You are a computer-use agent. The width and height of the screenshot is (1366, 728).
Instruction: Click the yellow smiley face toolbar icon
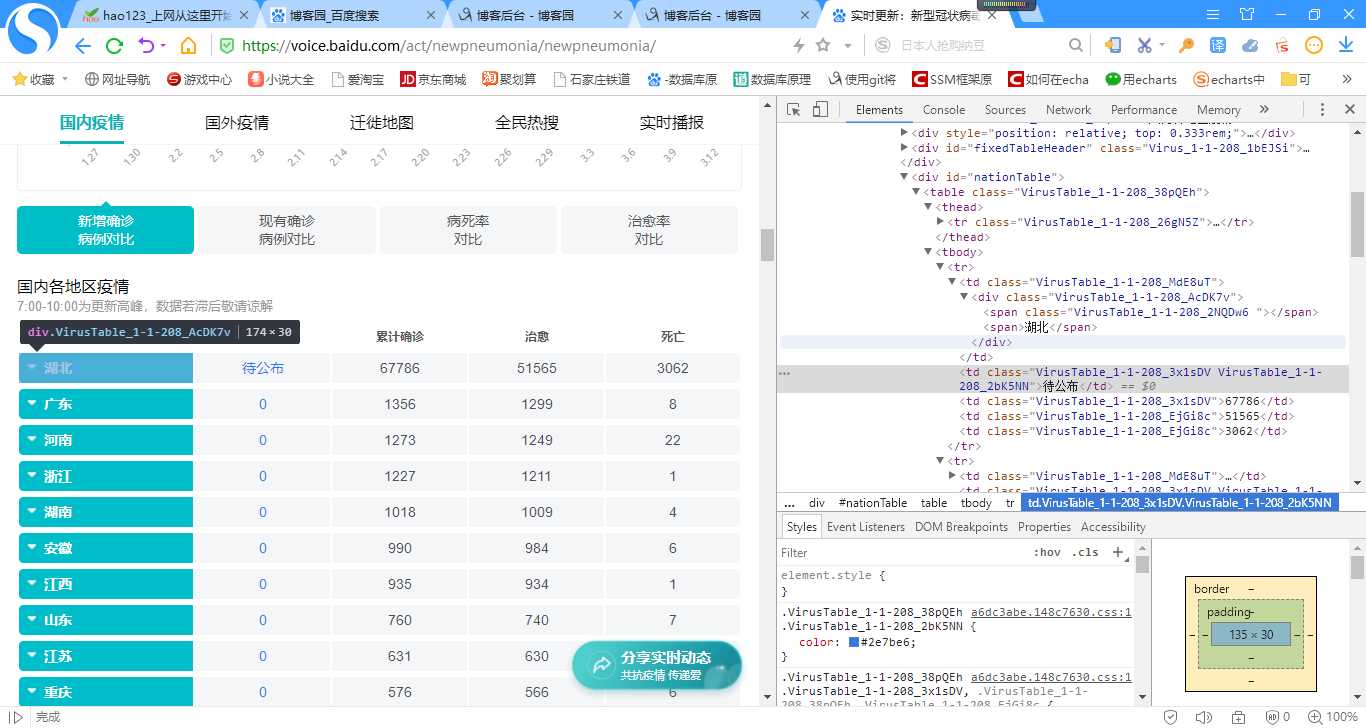pos(1314,45)
